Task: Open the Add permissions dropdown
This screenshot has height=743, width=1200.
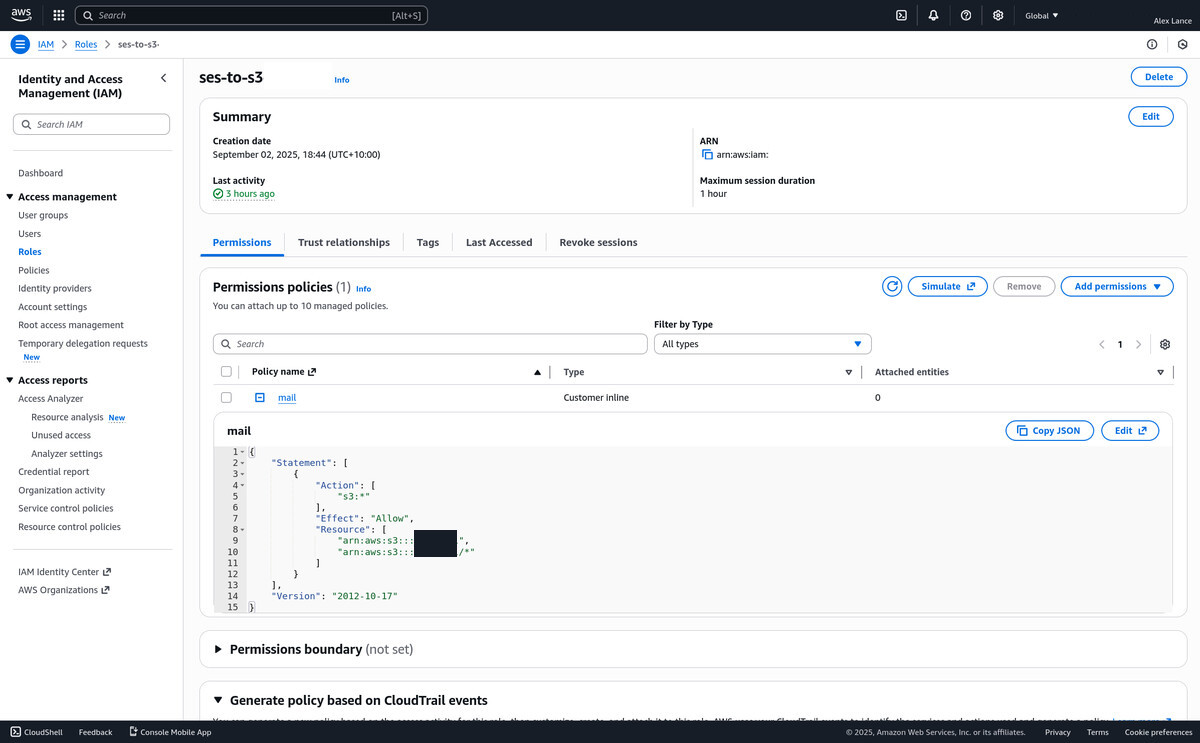Action: (1117, 286)
